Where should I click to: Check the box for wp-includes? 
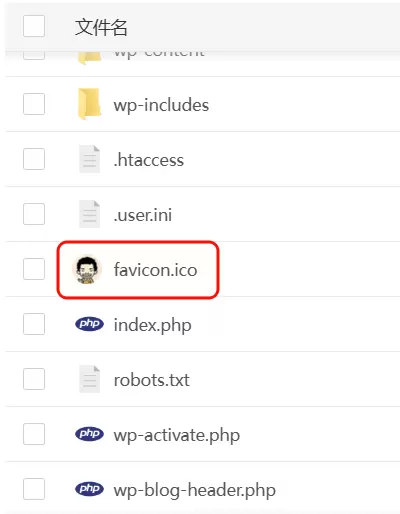tap(34, 104)
